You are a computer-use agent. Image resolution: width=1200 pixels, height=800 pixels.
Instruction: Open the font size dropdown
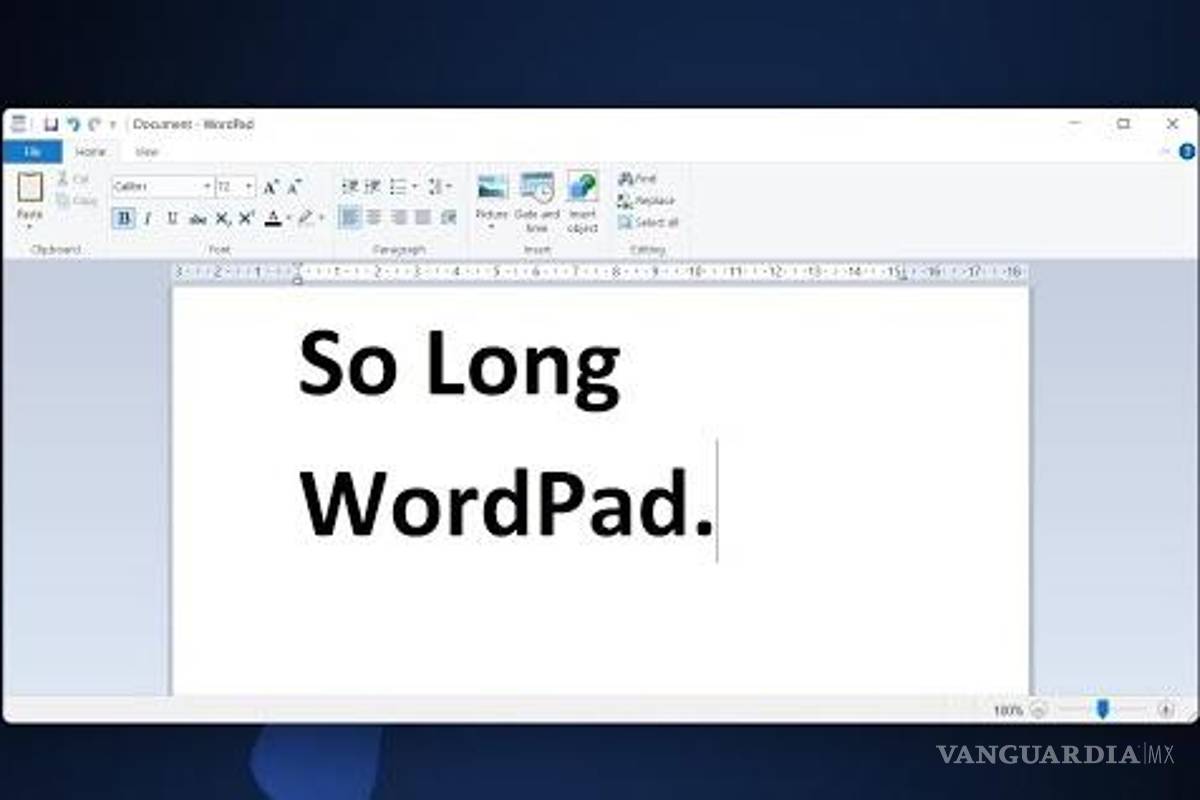coord(249,187)
